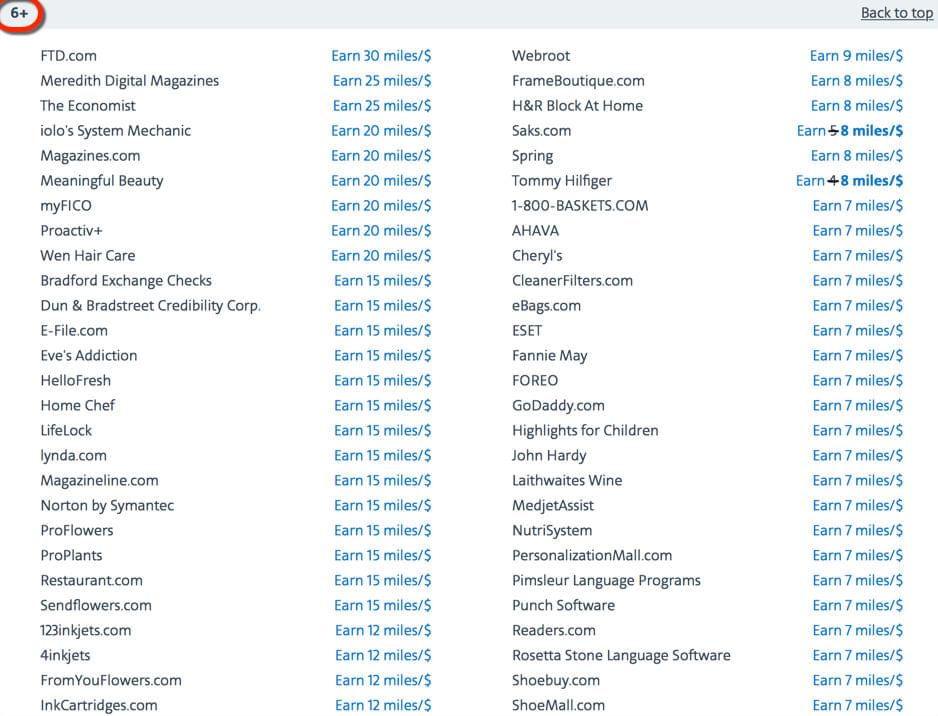Open 123inkjets.com's Earn 12 miles/$ offer
This screenshot has height=716, width=938.
pos(383,631)
